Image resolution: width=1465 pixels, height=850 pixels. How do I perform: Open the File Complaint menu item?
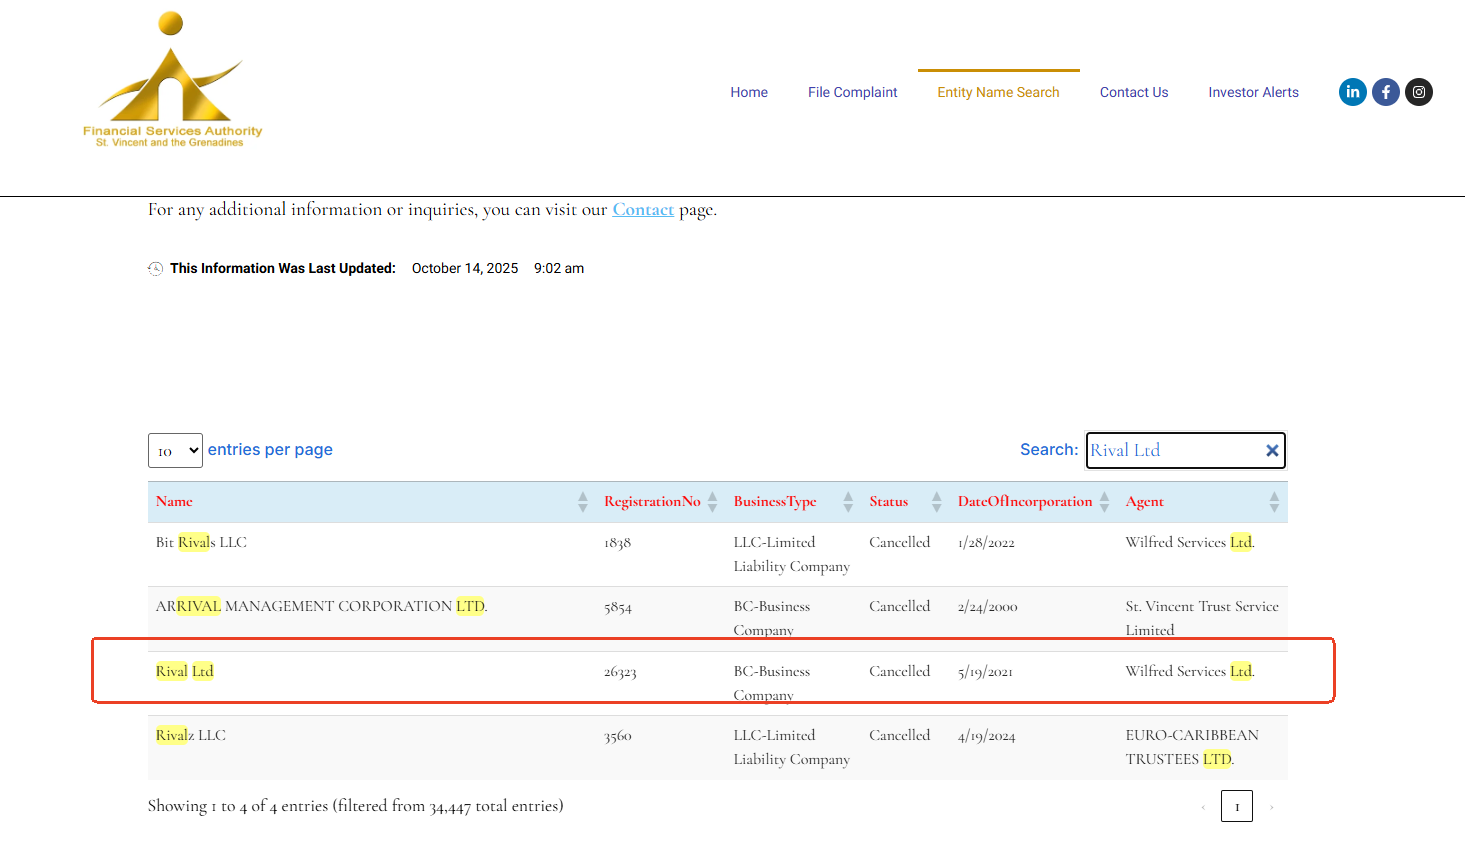click(852, 92)
